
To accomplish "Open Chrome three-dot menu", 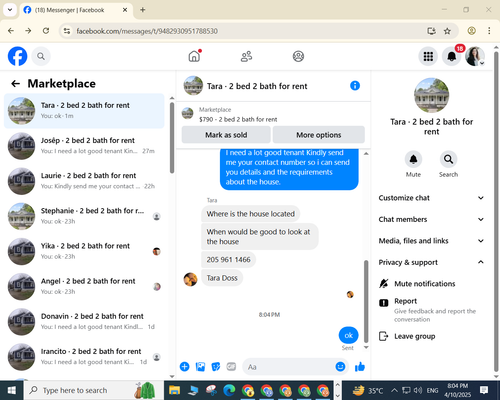I will (x=489, y=31).
